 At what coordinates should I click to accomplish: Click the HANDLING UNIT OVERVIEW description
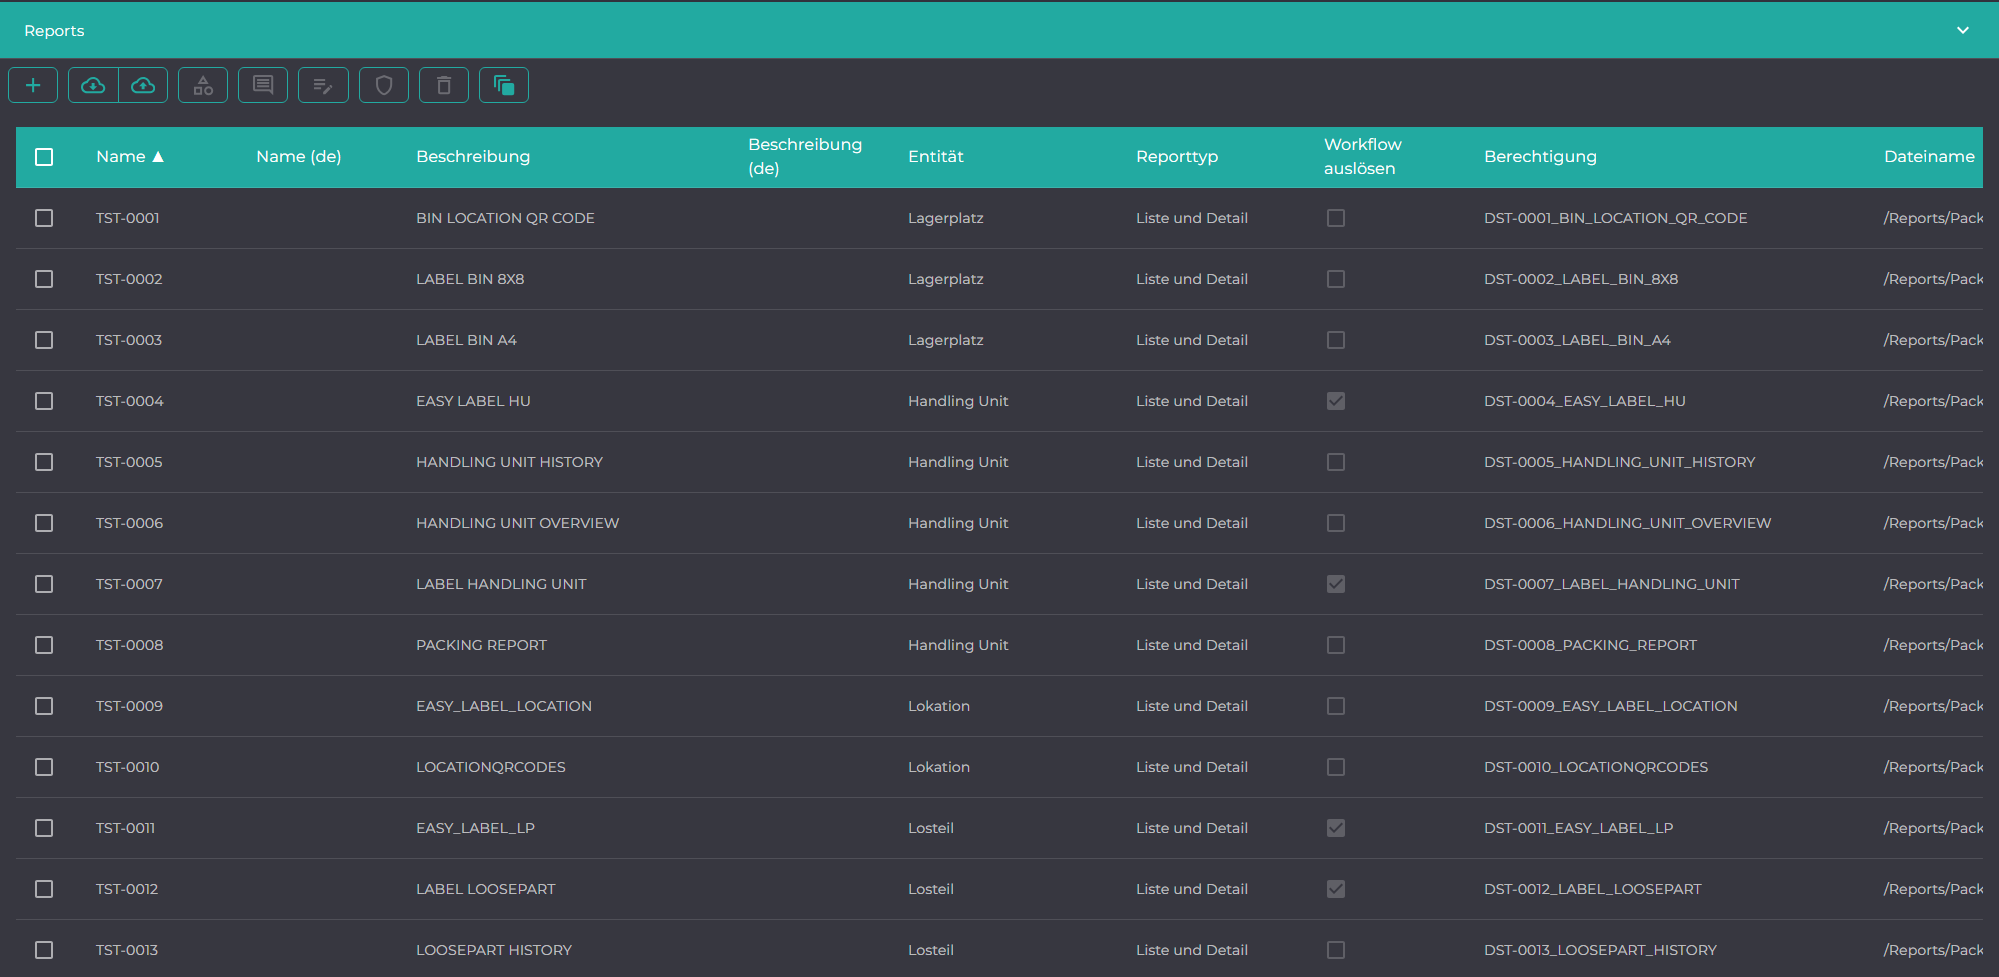[517, 523]
